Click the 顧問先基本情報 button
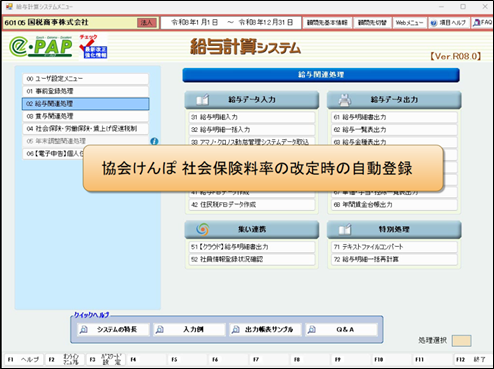 click(327, 23)
